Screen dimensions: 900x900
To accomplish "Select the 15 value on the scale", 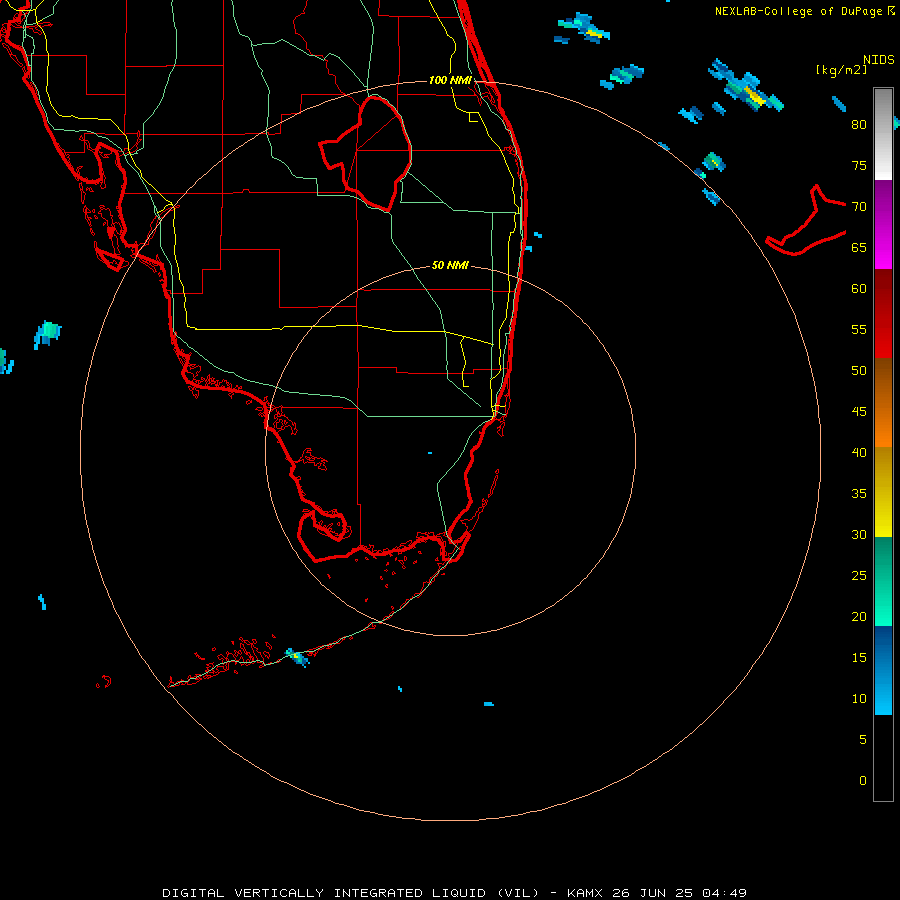I will pos(859,658).
